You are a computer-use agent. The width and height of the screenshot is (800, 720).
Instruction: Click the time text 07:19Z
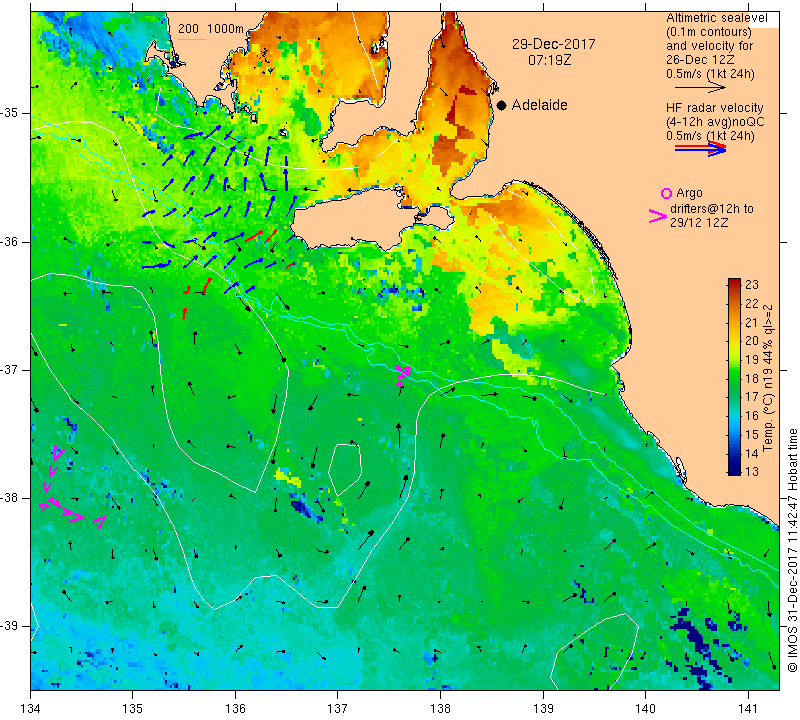click(549, 60)
